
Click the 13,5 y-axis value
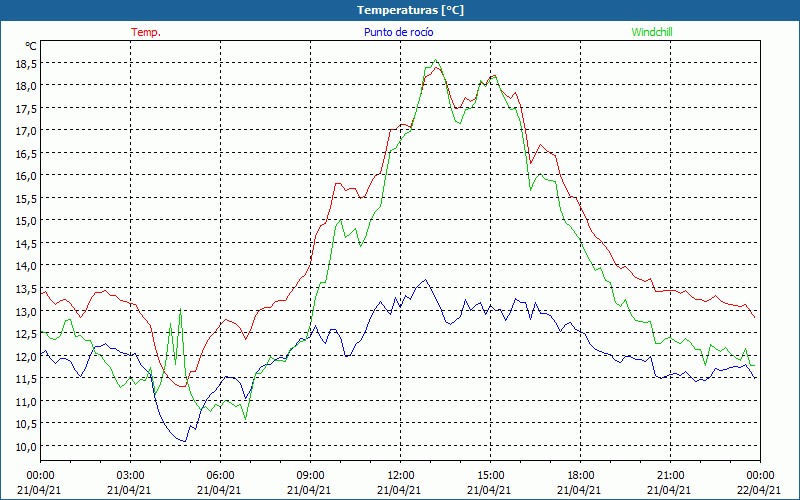pos(25,288)
